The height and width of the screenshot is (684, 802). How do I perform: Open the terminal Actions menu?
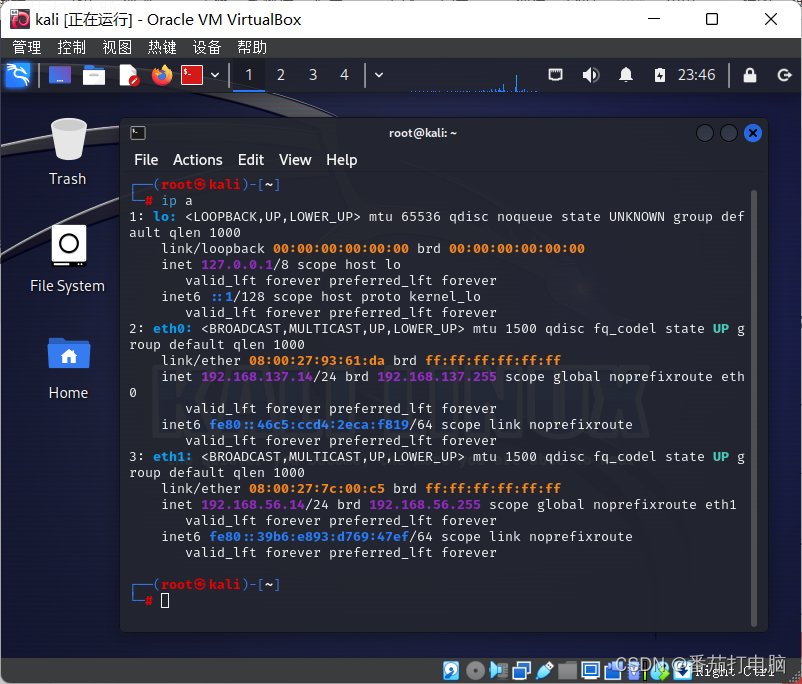198,160
